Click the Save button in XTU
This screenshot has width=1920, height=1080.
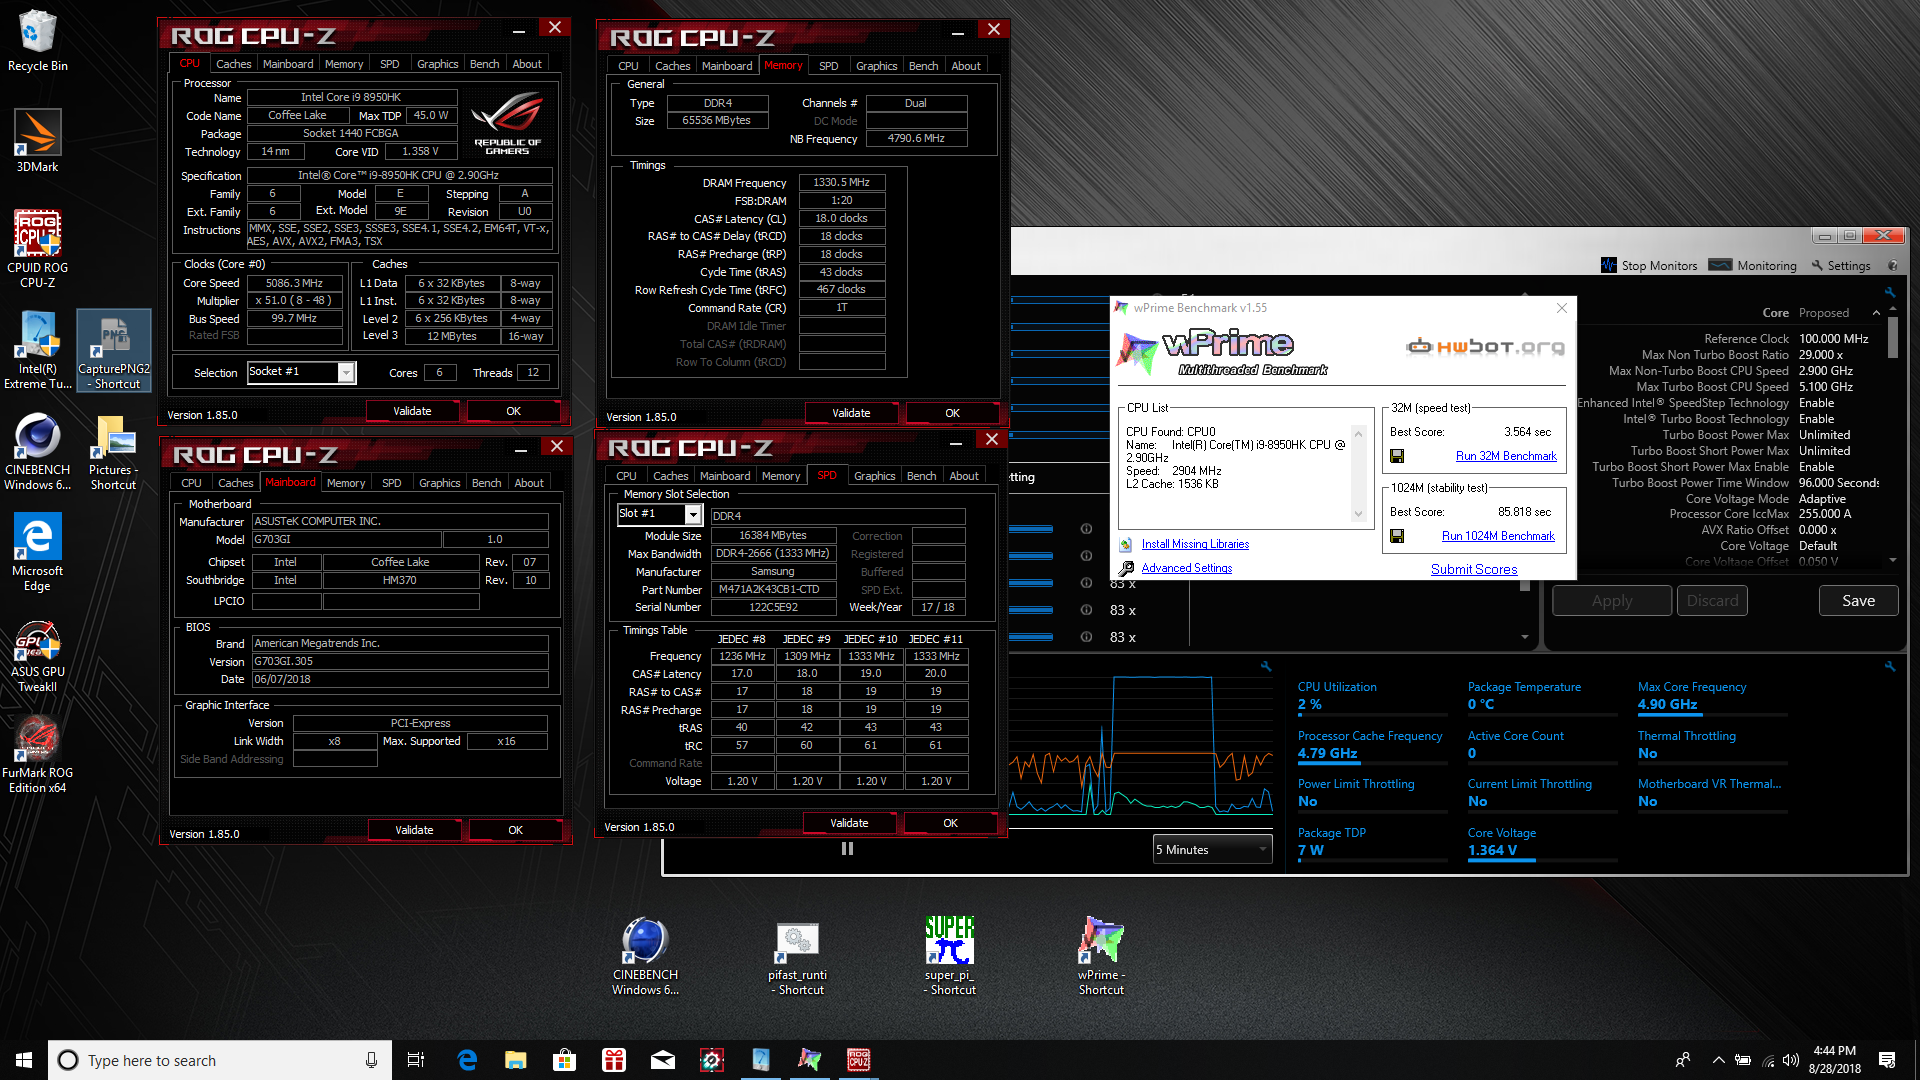pos(1858,601)
